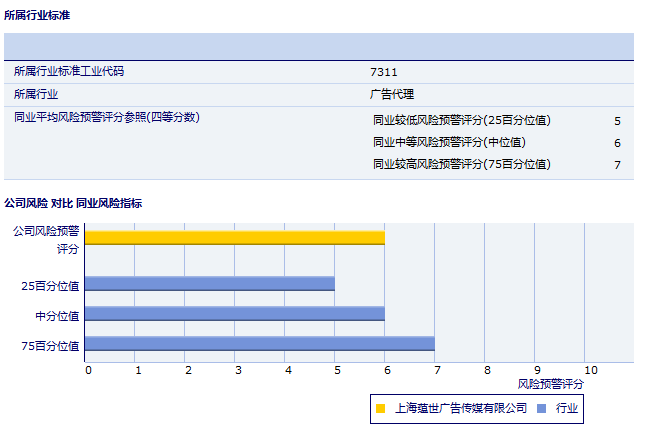Select the 同业较高风险预警评分(75百分位值) row
657x428 pixels.
click(461, 164)
